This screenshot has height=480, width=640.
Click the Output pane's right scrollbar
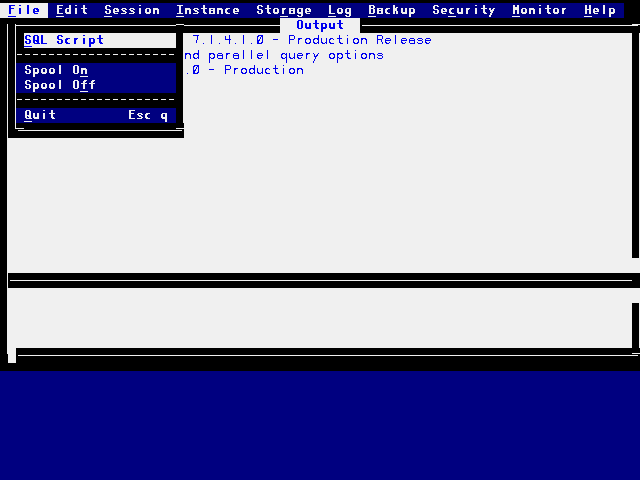pos(636,150)
